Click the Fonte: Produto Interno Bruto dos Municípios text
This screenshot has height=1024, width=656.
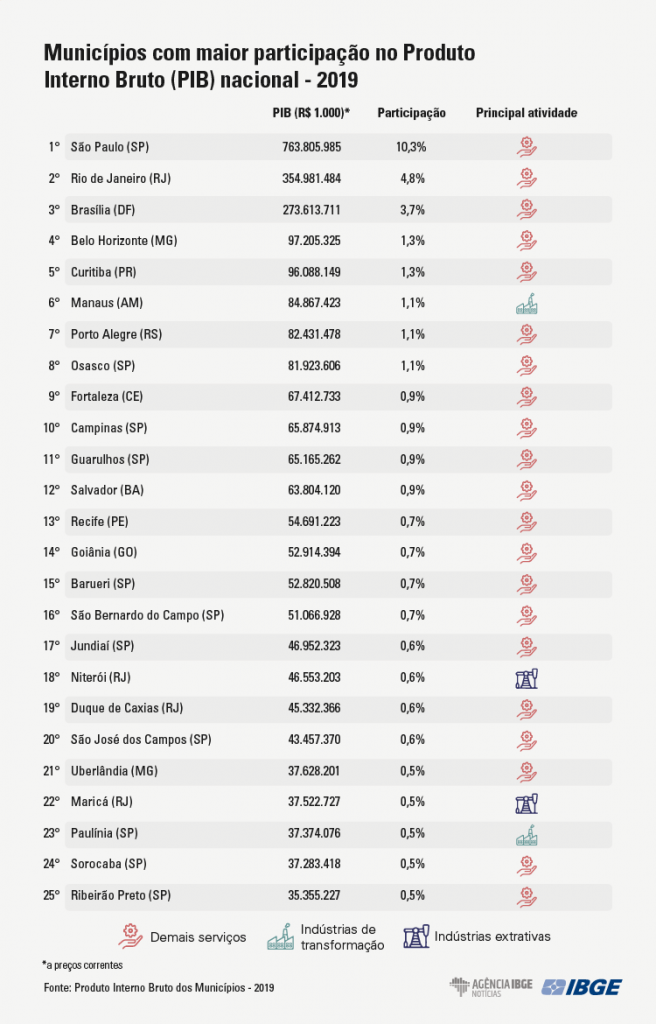(159, 987)
